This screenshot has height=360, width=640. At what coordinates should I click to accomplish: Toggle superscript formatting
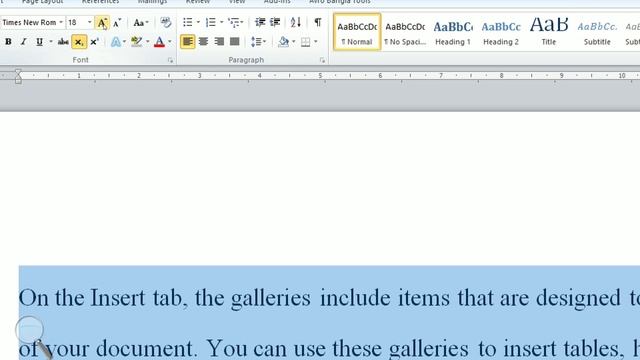[94, 42]
